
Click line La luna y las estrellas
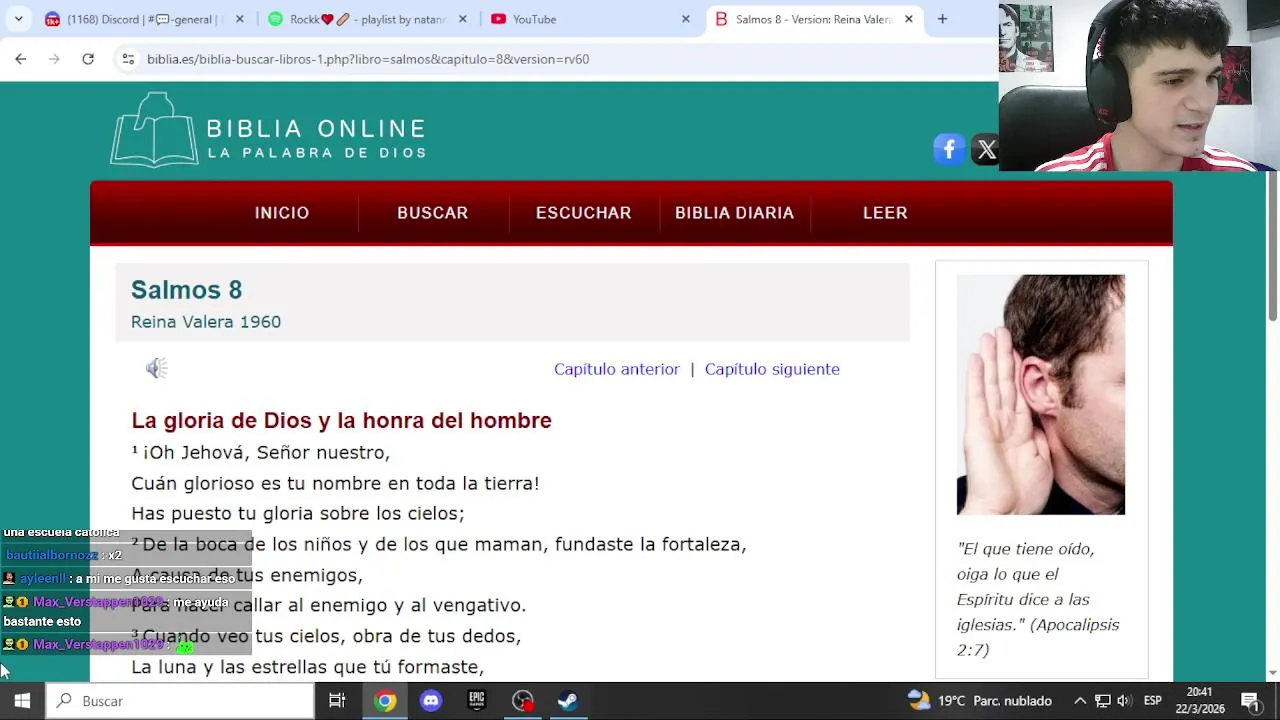click(308, 667)
